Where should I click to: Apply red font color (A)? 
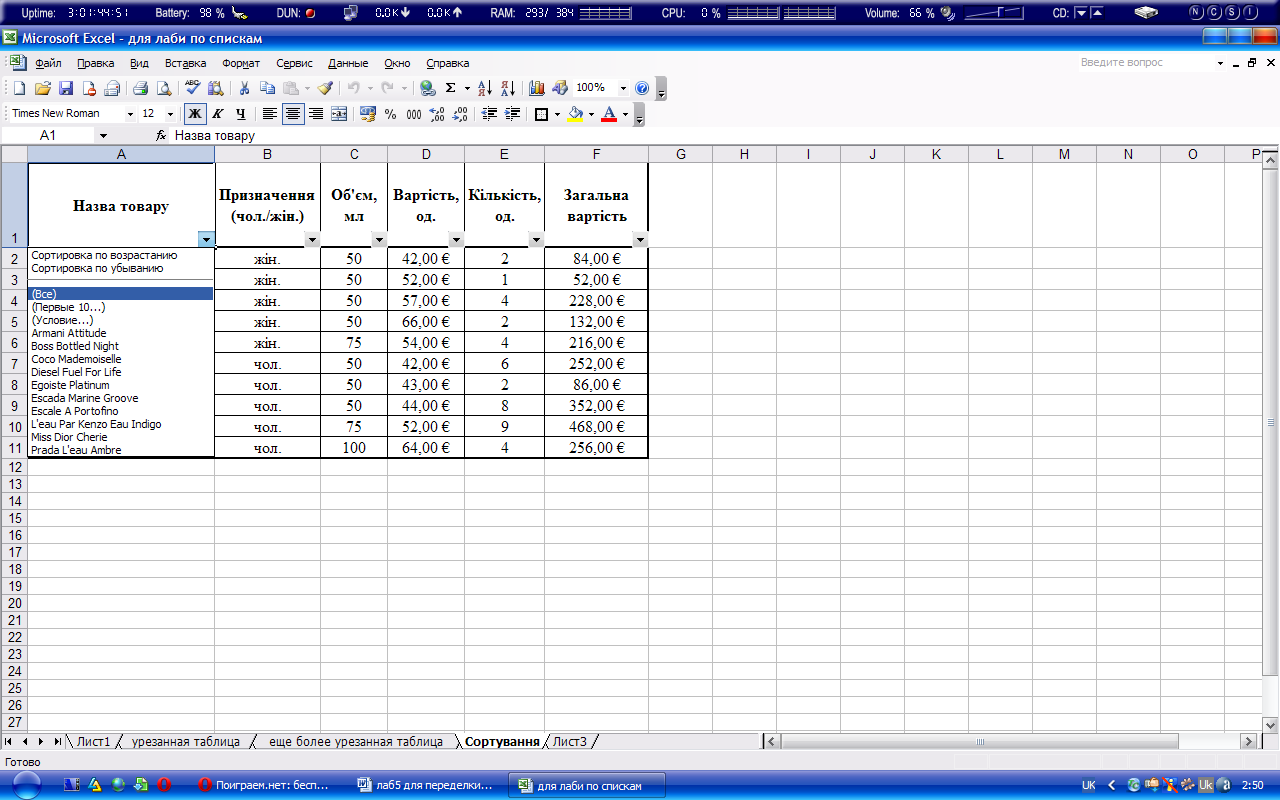point(609,114)
